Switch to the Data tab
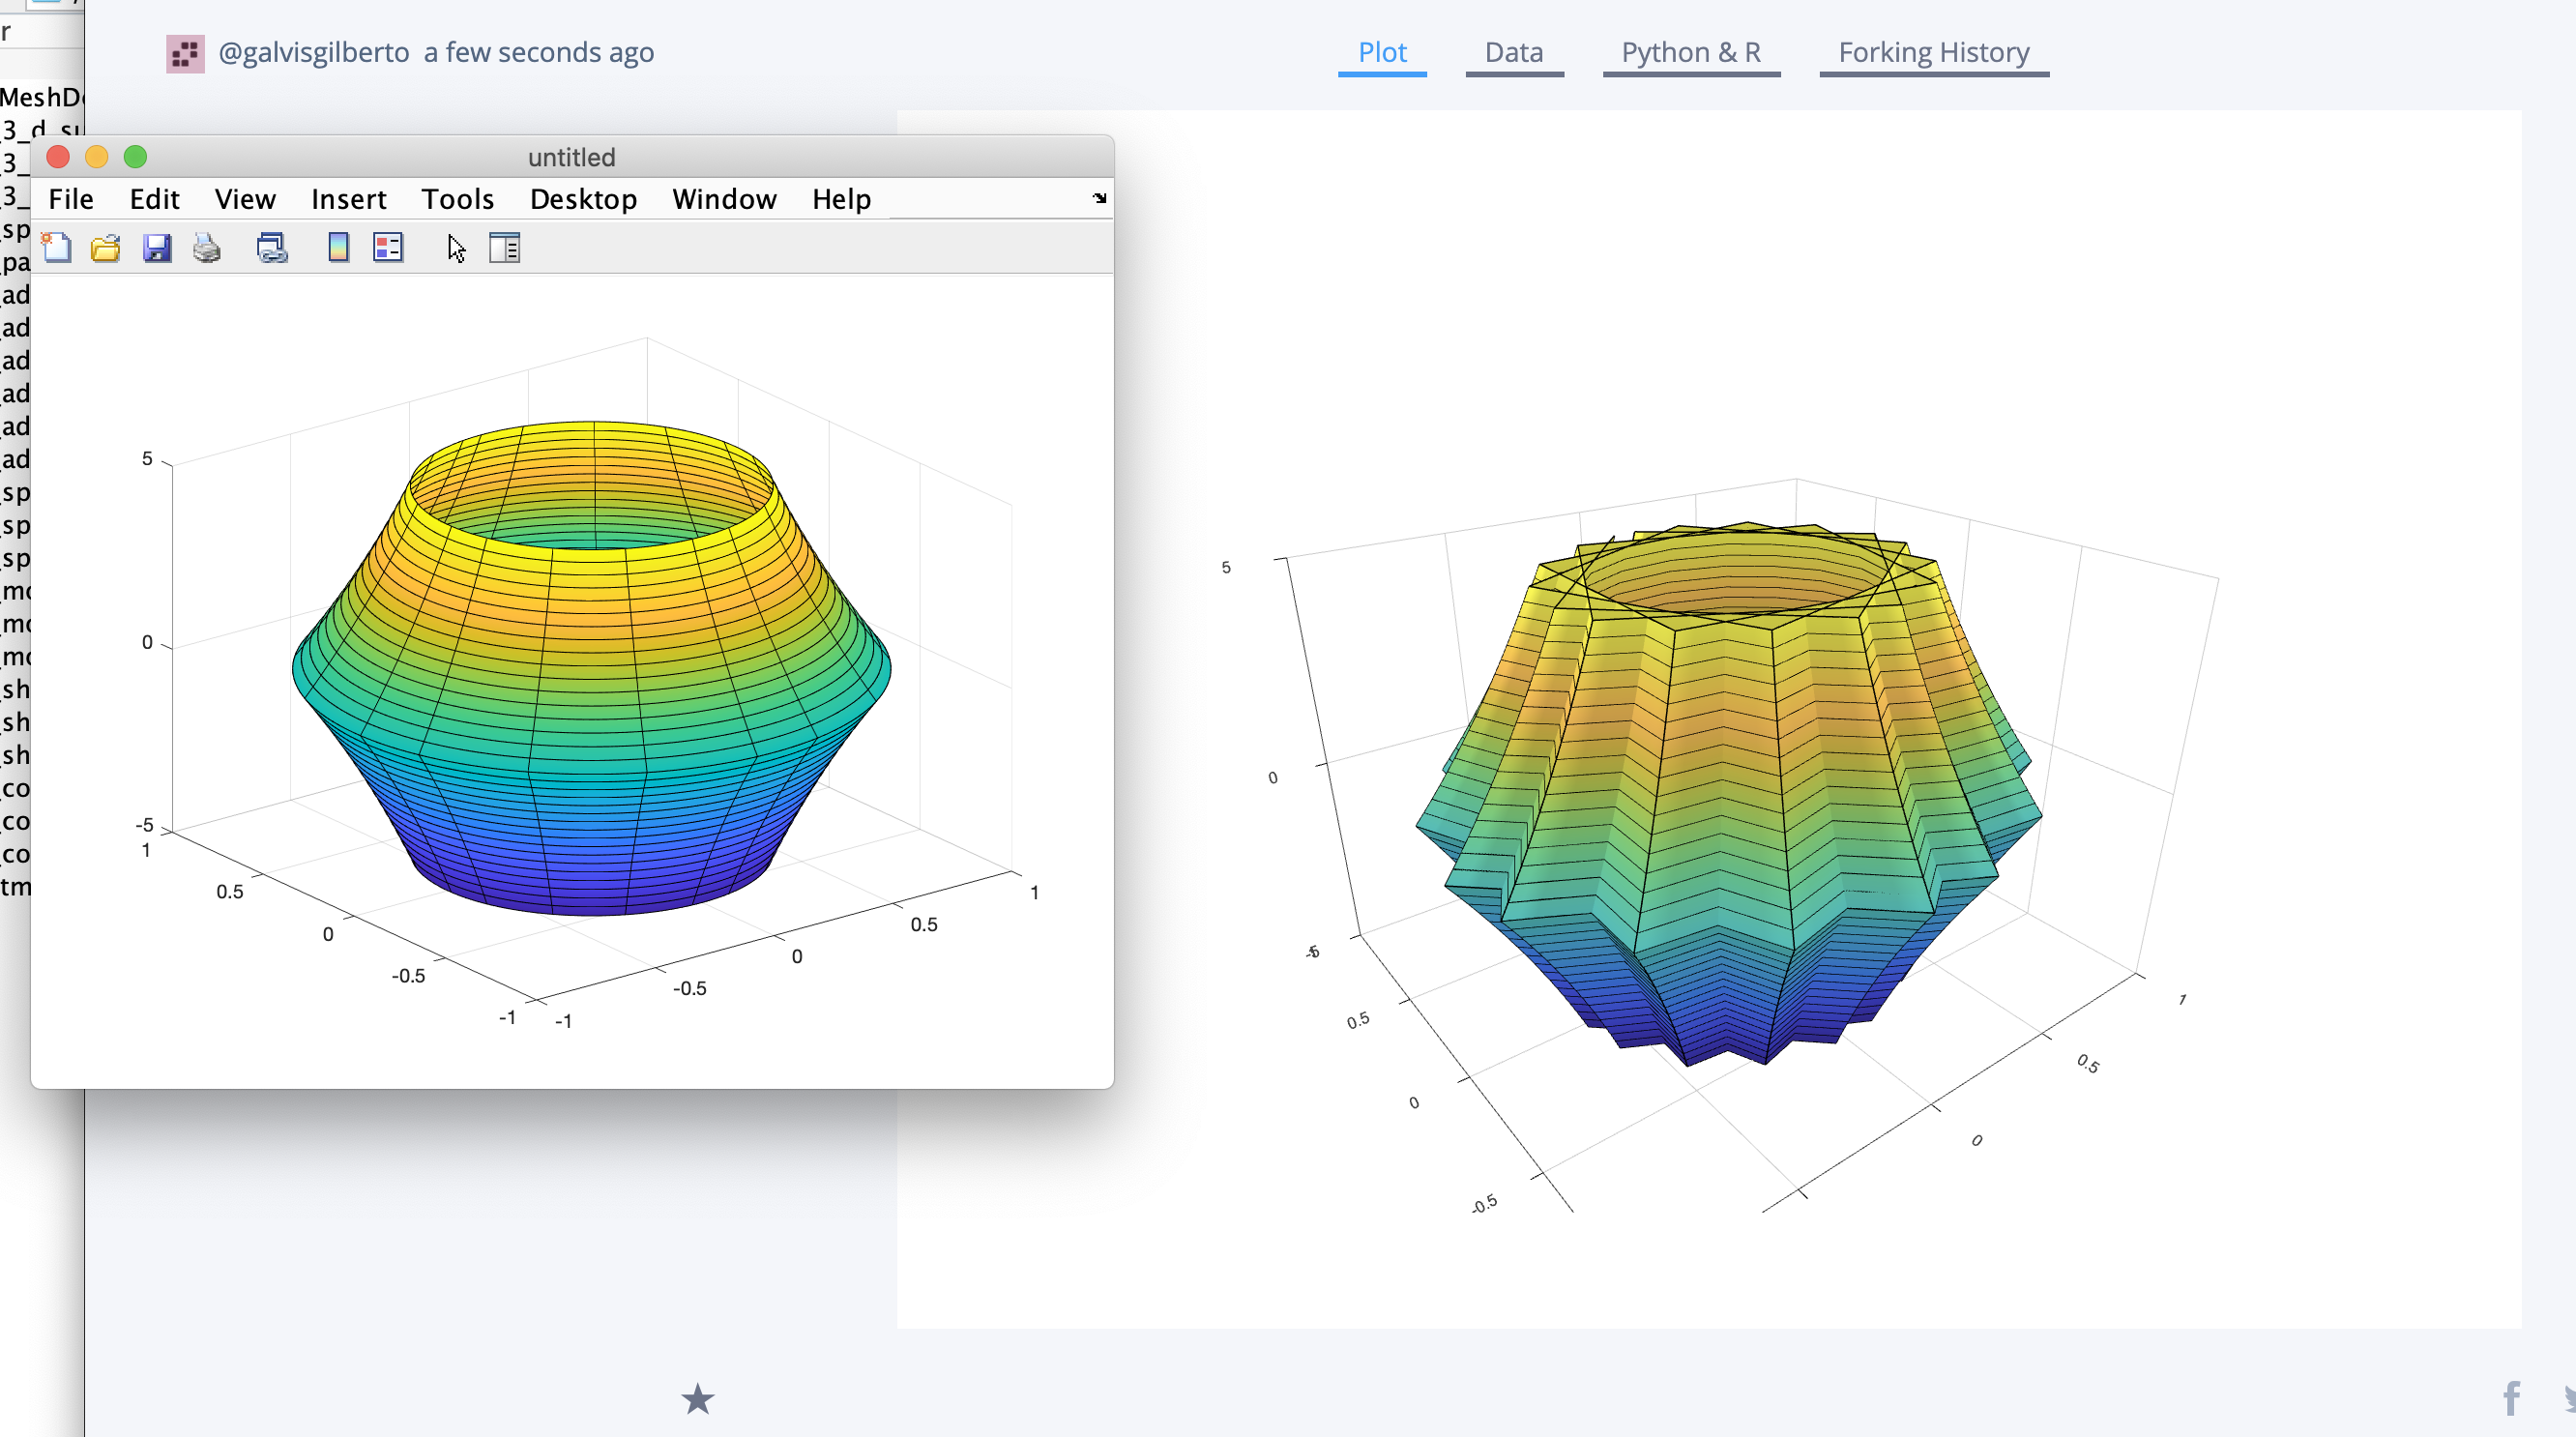This screenshot has width=2576, height=1437. click(x=1514, y=53)
